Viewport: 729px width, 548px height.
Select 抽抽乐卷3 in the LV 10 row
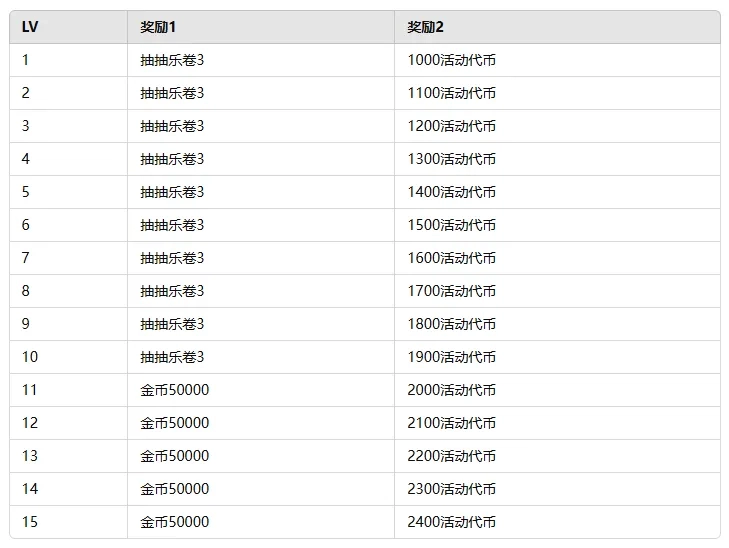click(172, 357)
